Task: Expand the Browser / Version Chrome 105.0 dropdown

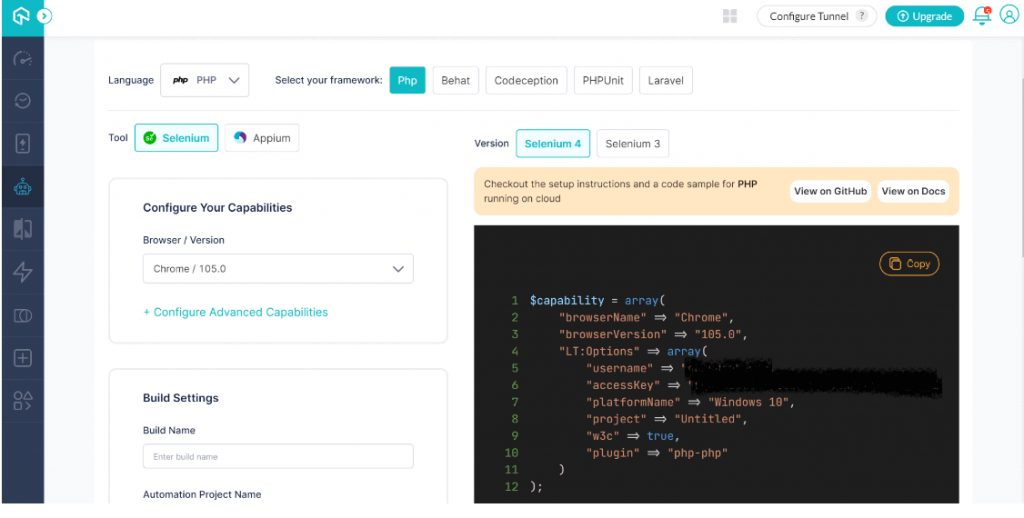Action: click(277, 269)
